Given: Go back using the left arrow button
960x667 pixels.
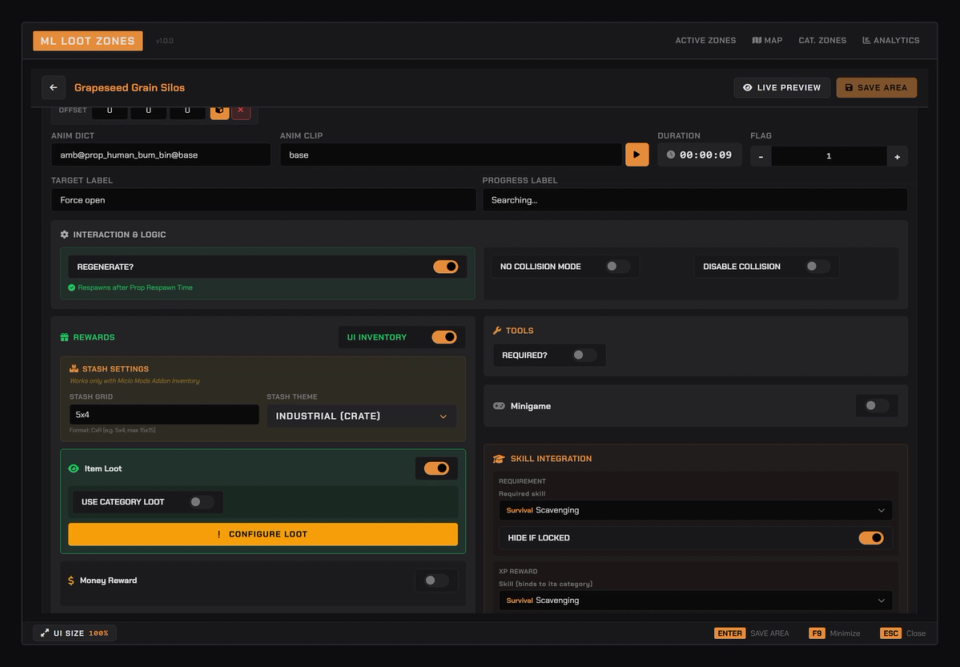Looking at the screenshot, I should click(x=53, y=88).
